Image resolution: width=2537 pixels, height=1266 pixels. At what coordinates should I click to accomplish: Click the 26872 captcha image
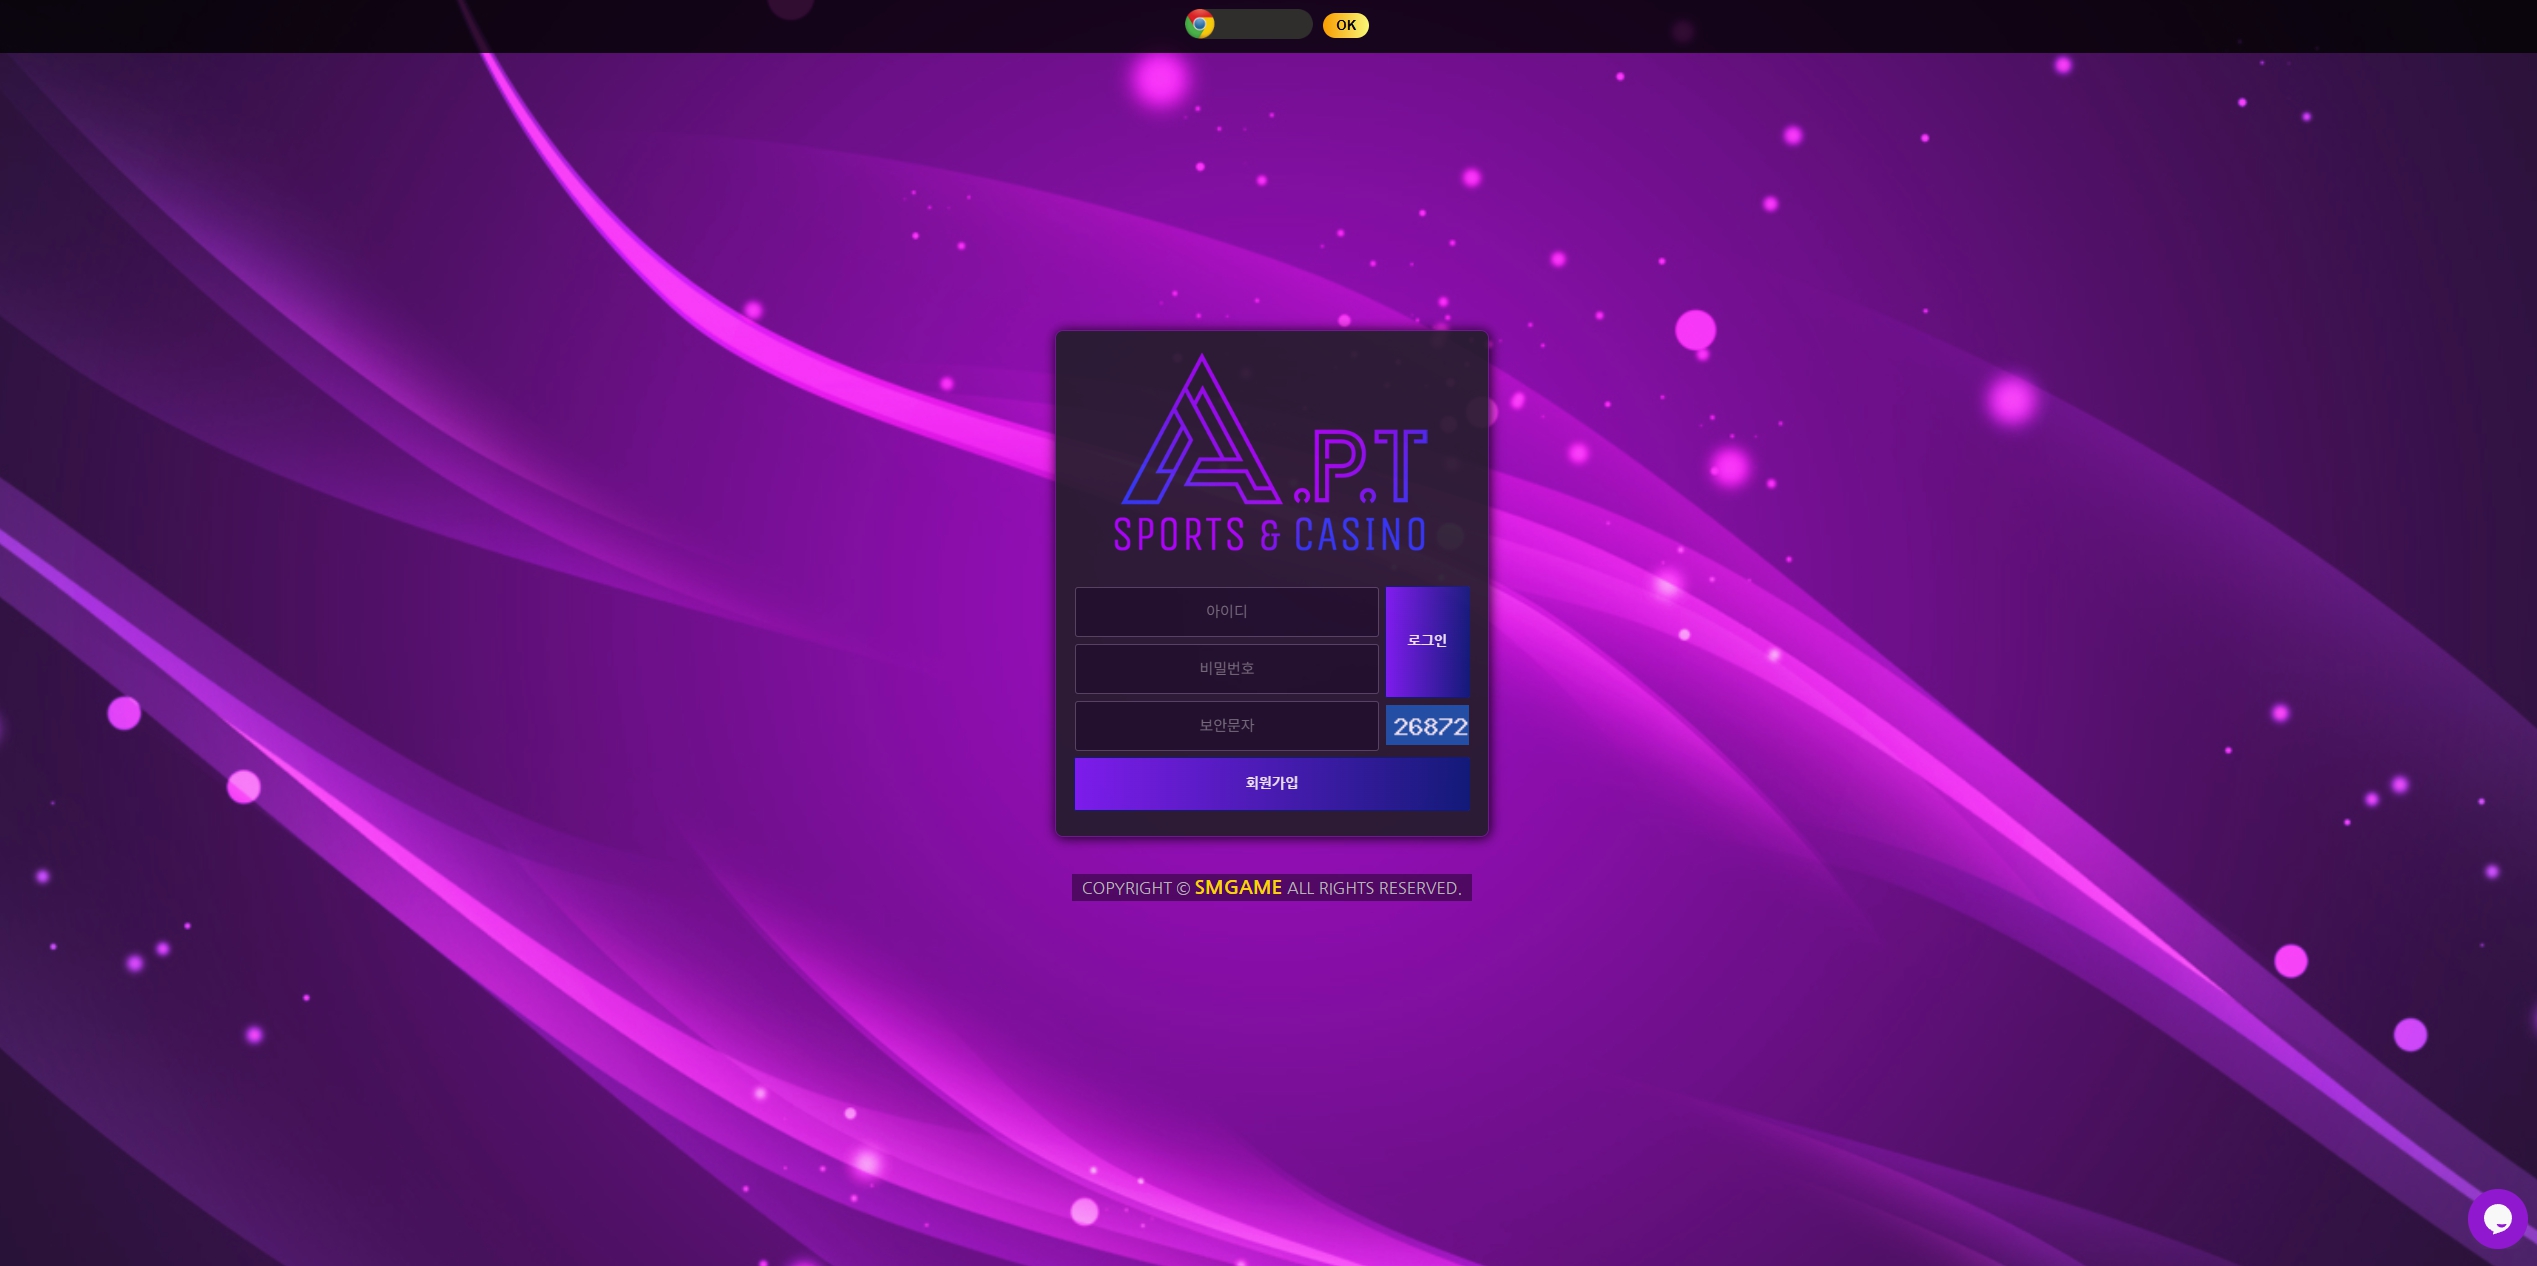[1428, 725]
